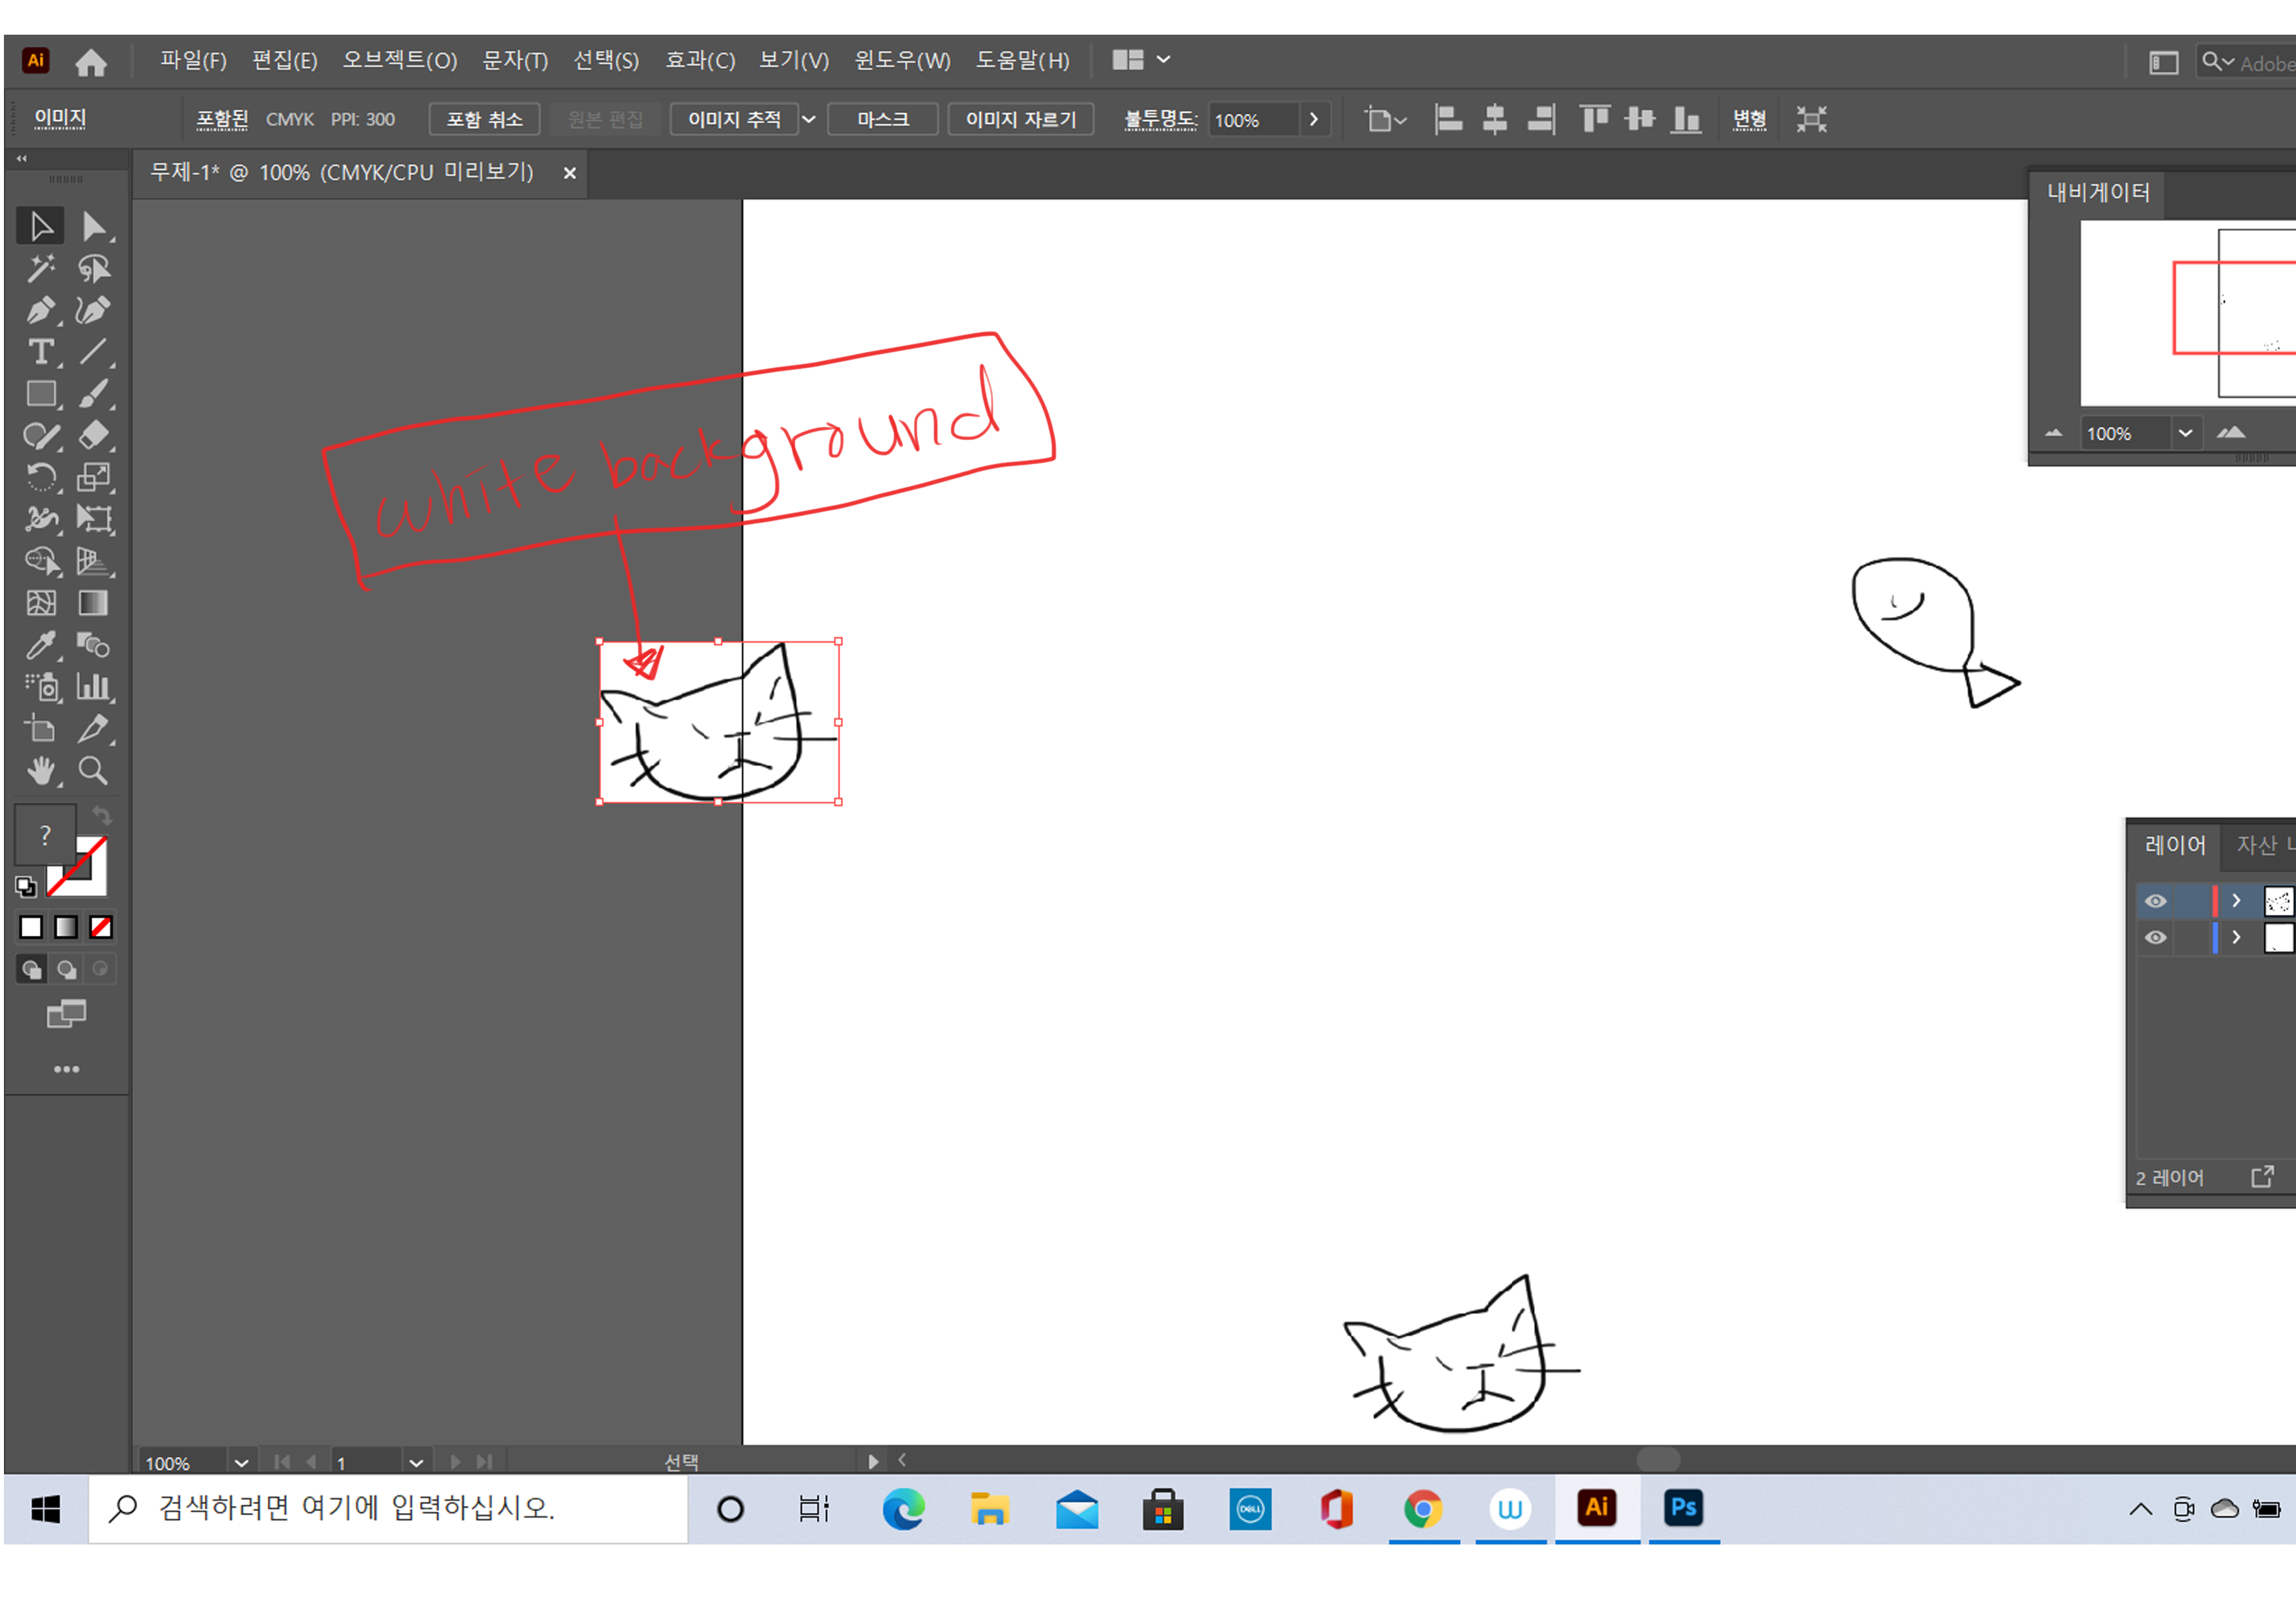Open the 이미지 추적 dropdown arrow
The height and width of the screenshot is (1623, 2296).
(x=809, y=120)
